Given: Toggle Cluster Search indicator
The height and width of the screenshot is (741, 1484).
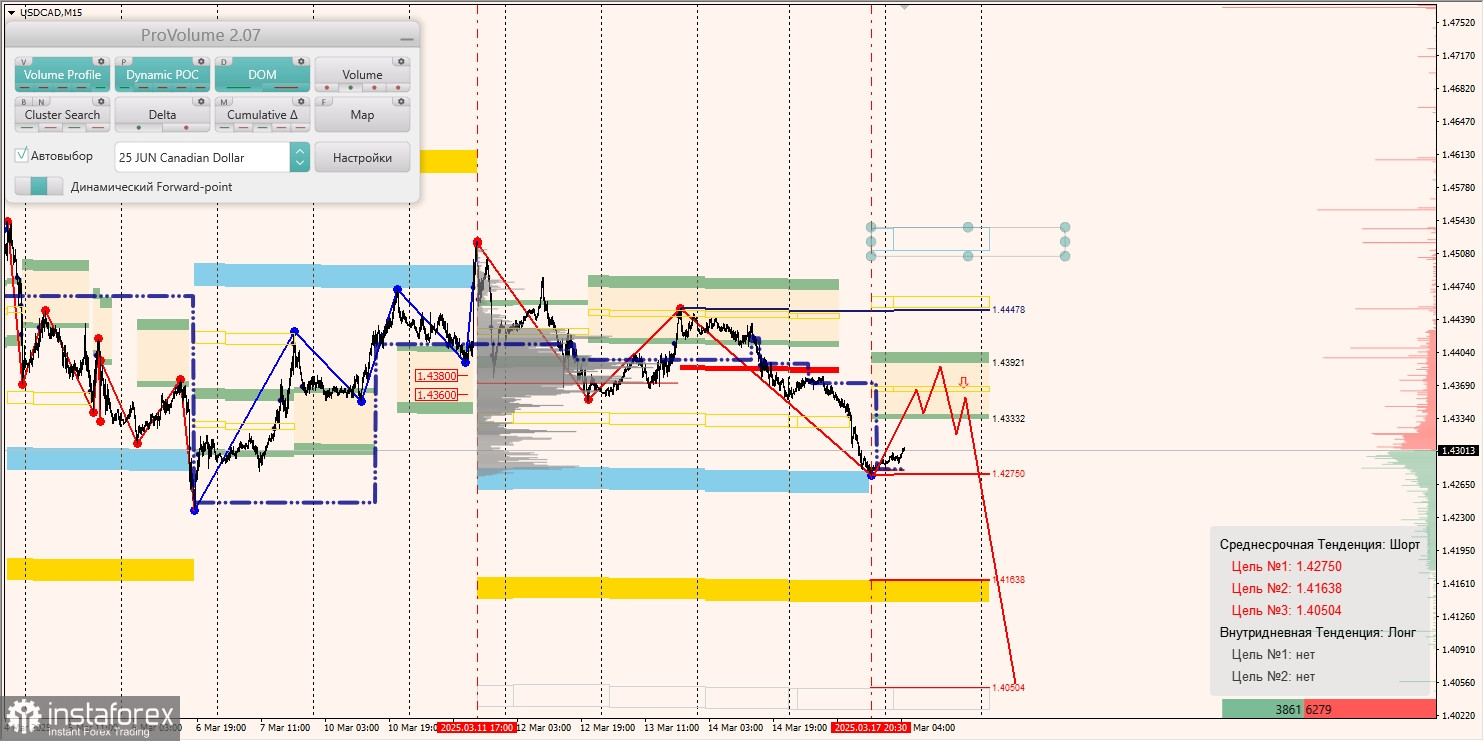Looking at the screenshot, I should [62, 114].
